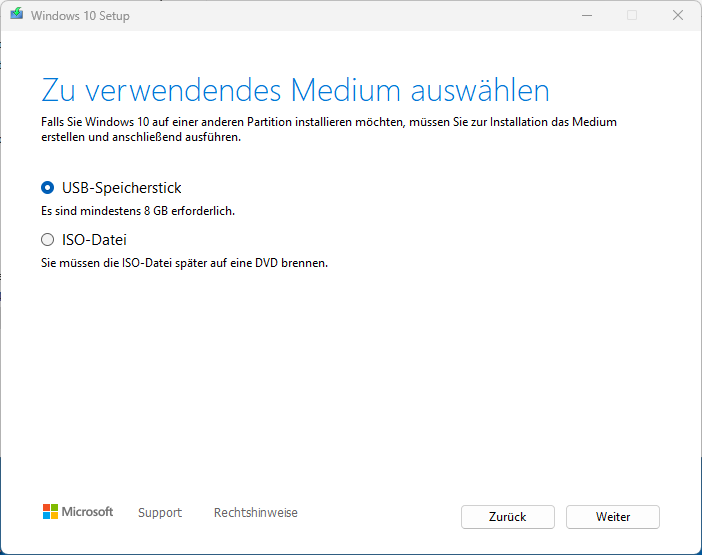
Task: Close the Windows 10 Setup window
Action: pos(678,16)
